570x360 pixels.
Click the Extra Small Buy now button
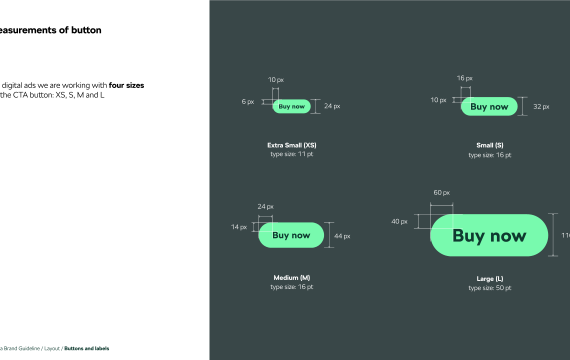[292, 106]
